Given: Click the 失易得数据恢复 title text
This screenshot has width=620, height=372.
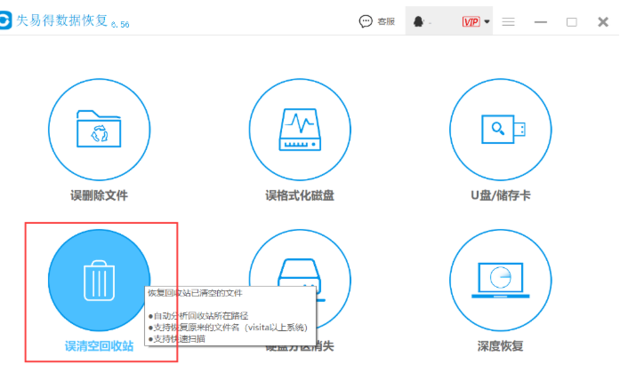Looking at the screenshot, I should (62, 20).
